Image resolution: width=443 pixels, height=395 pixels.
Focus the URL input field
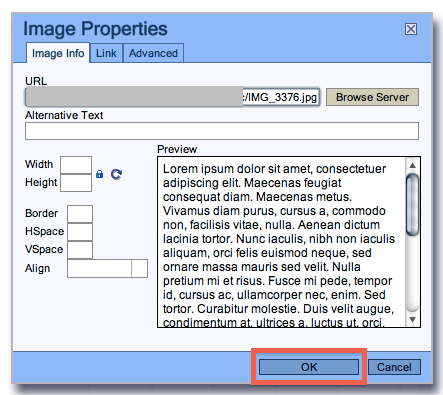click(172, 97)
